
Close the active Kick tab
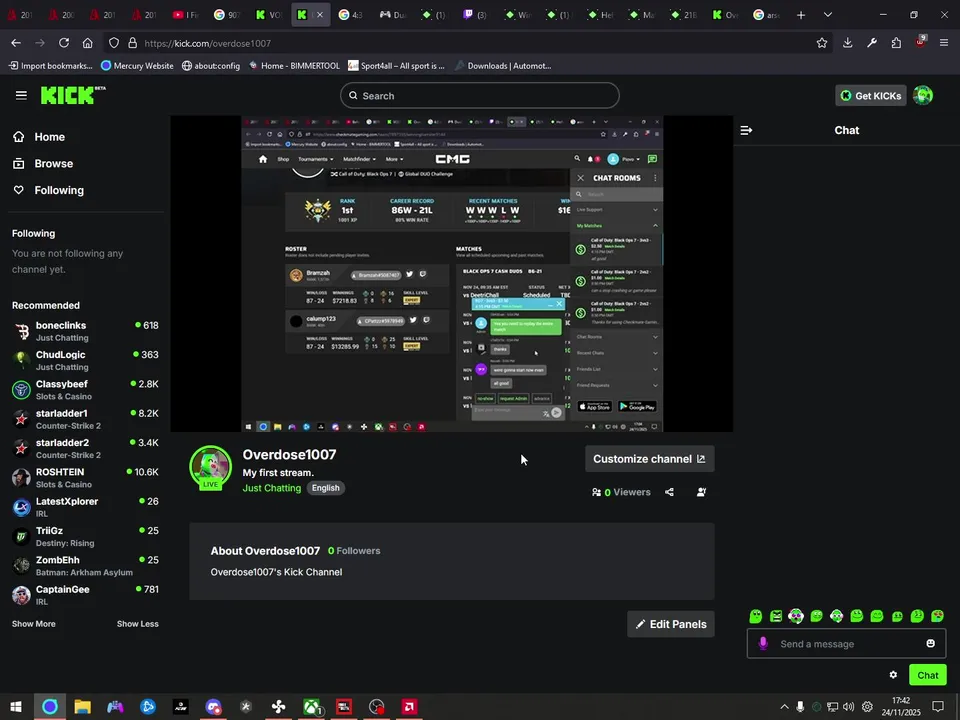point(319,15)
